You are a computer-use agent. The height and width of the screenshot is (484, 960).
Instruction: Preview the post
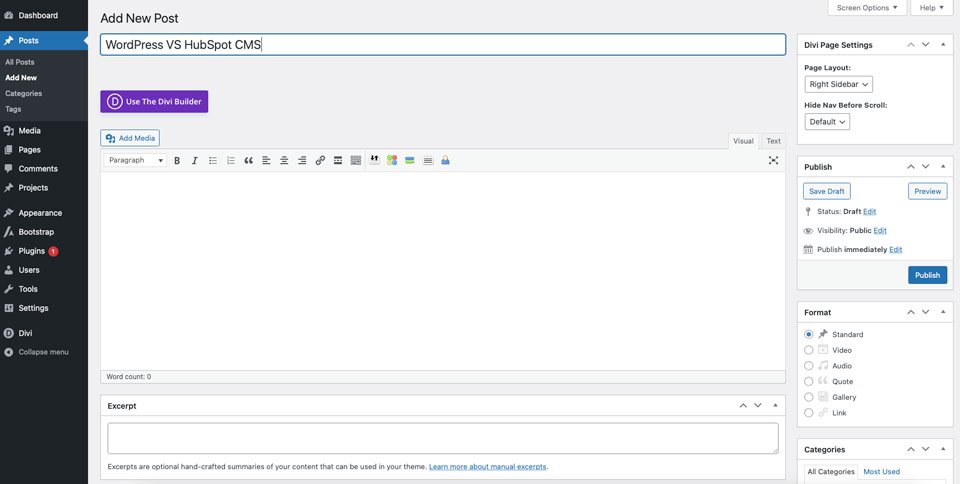928,192
